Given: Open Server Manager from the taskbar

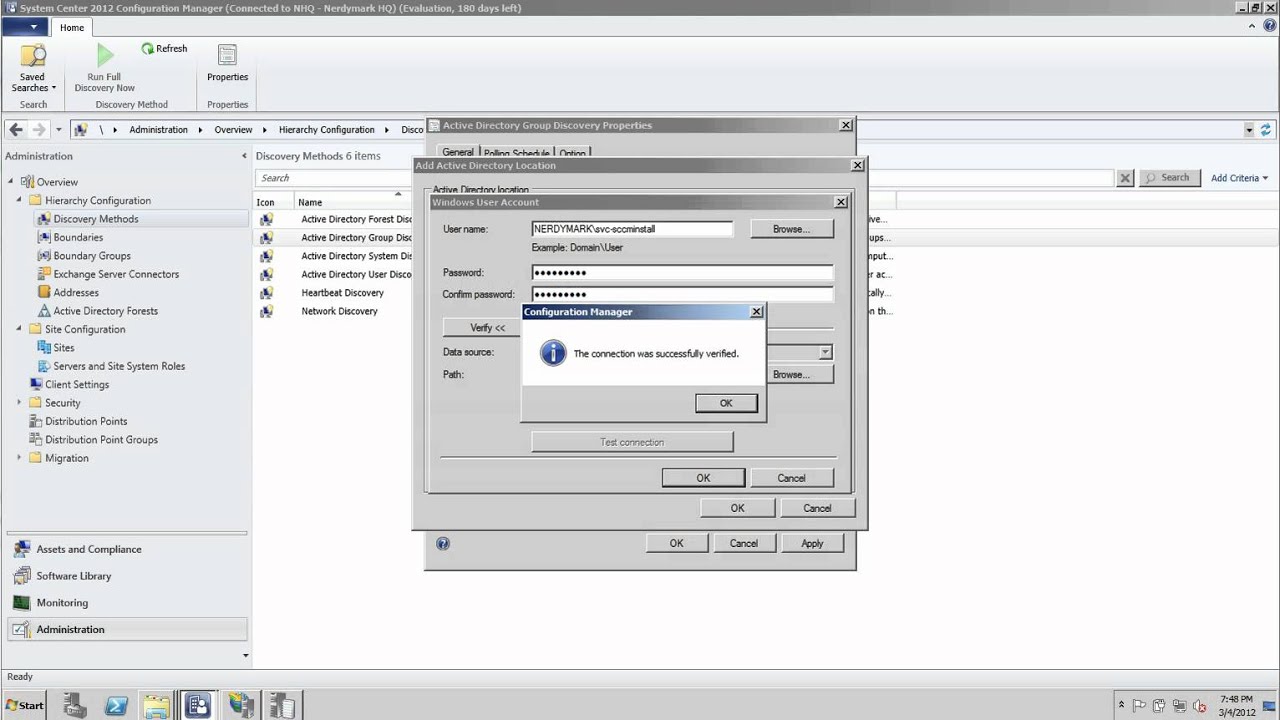Looking at the screenshot, I should (x=75, y=705).
